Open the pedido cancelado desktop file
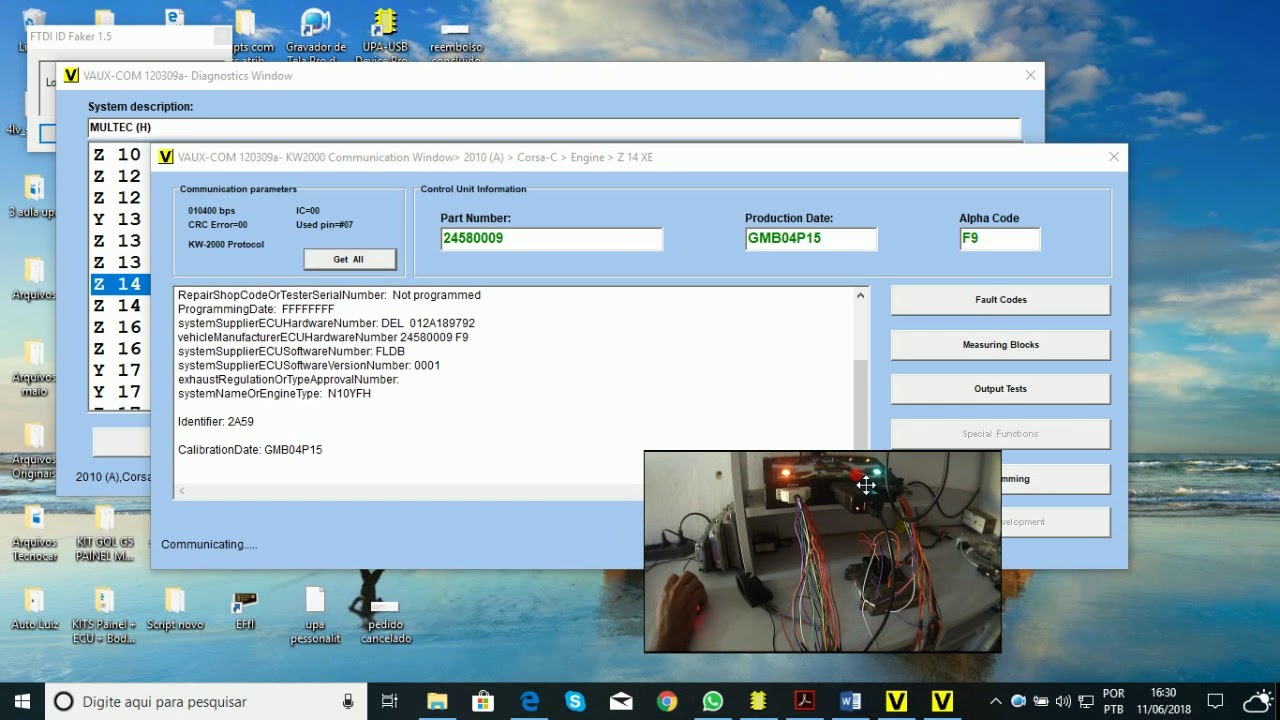 [x=386, y=620]
